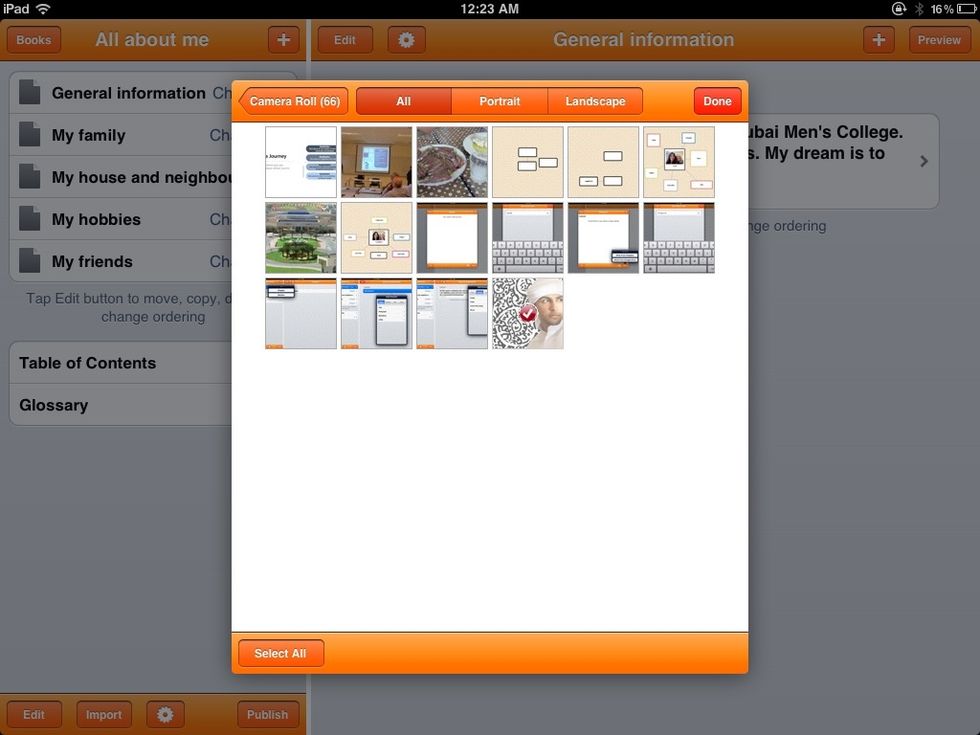Open the General information chapter page icon
This screenshot has width=980, height=735.
click(x=30, y=93)
